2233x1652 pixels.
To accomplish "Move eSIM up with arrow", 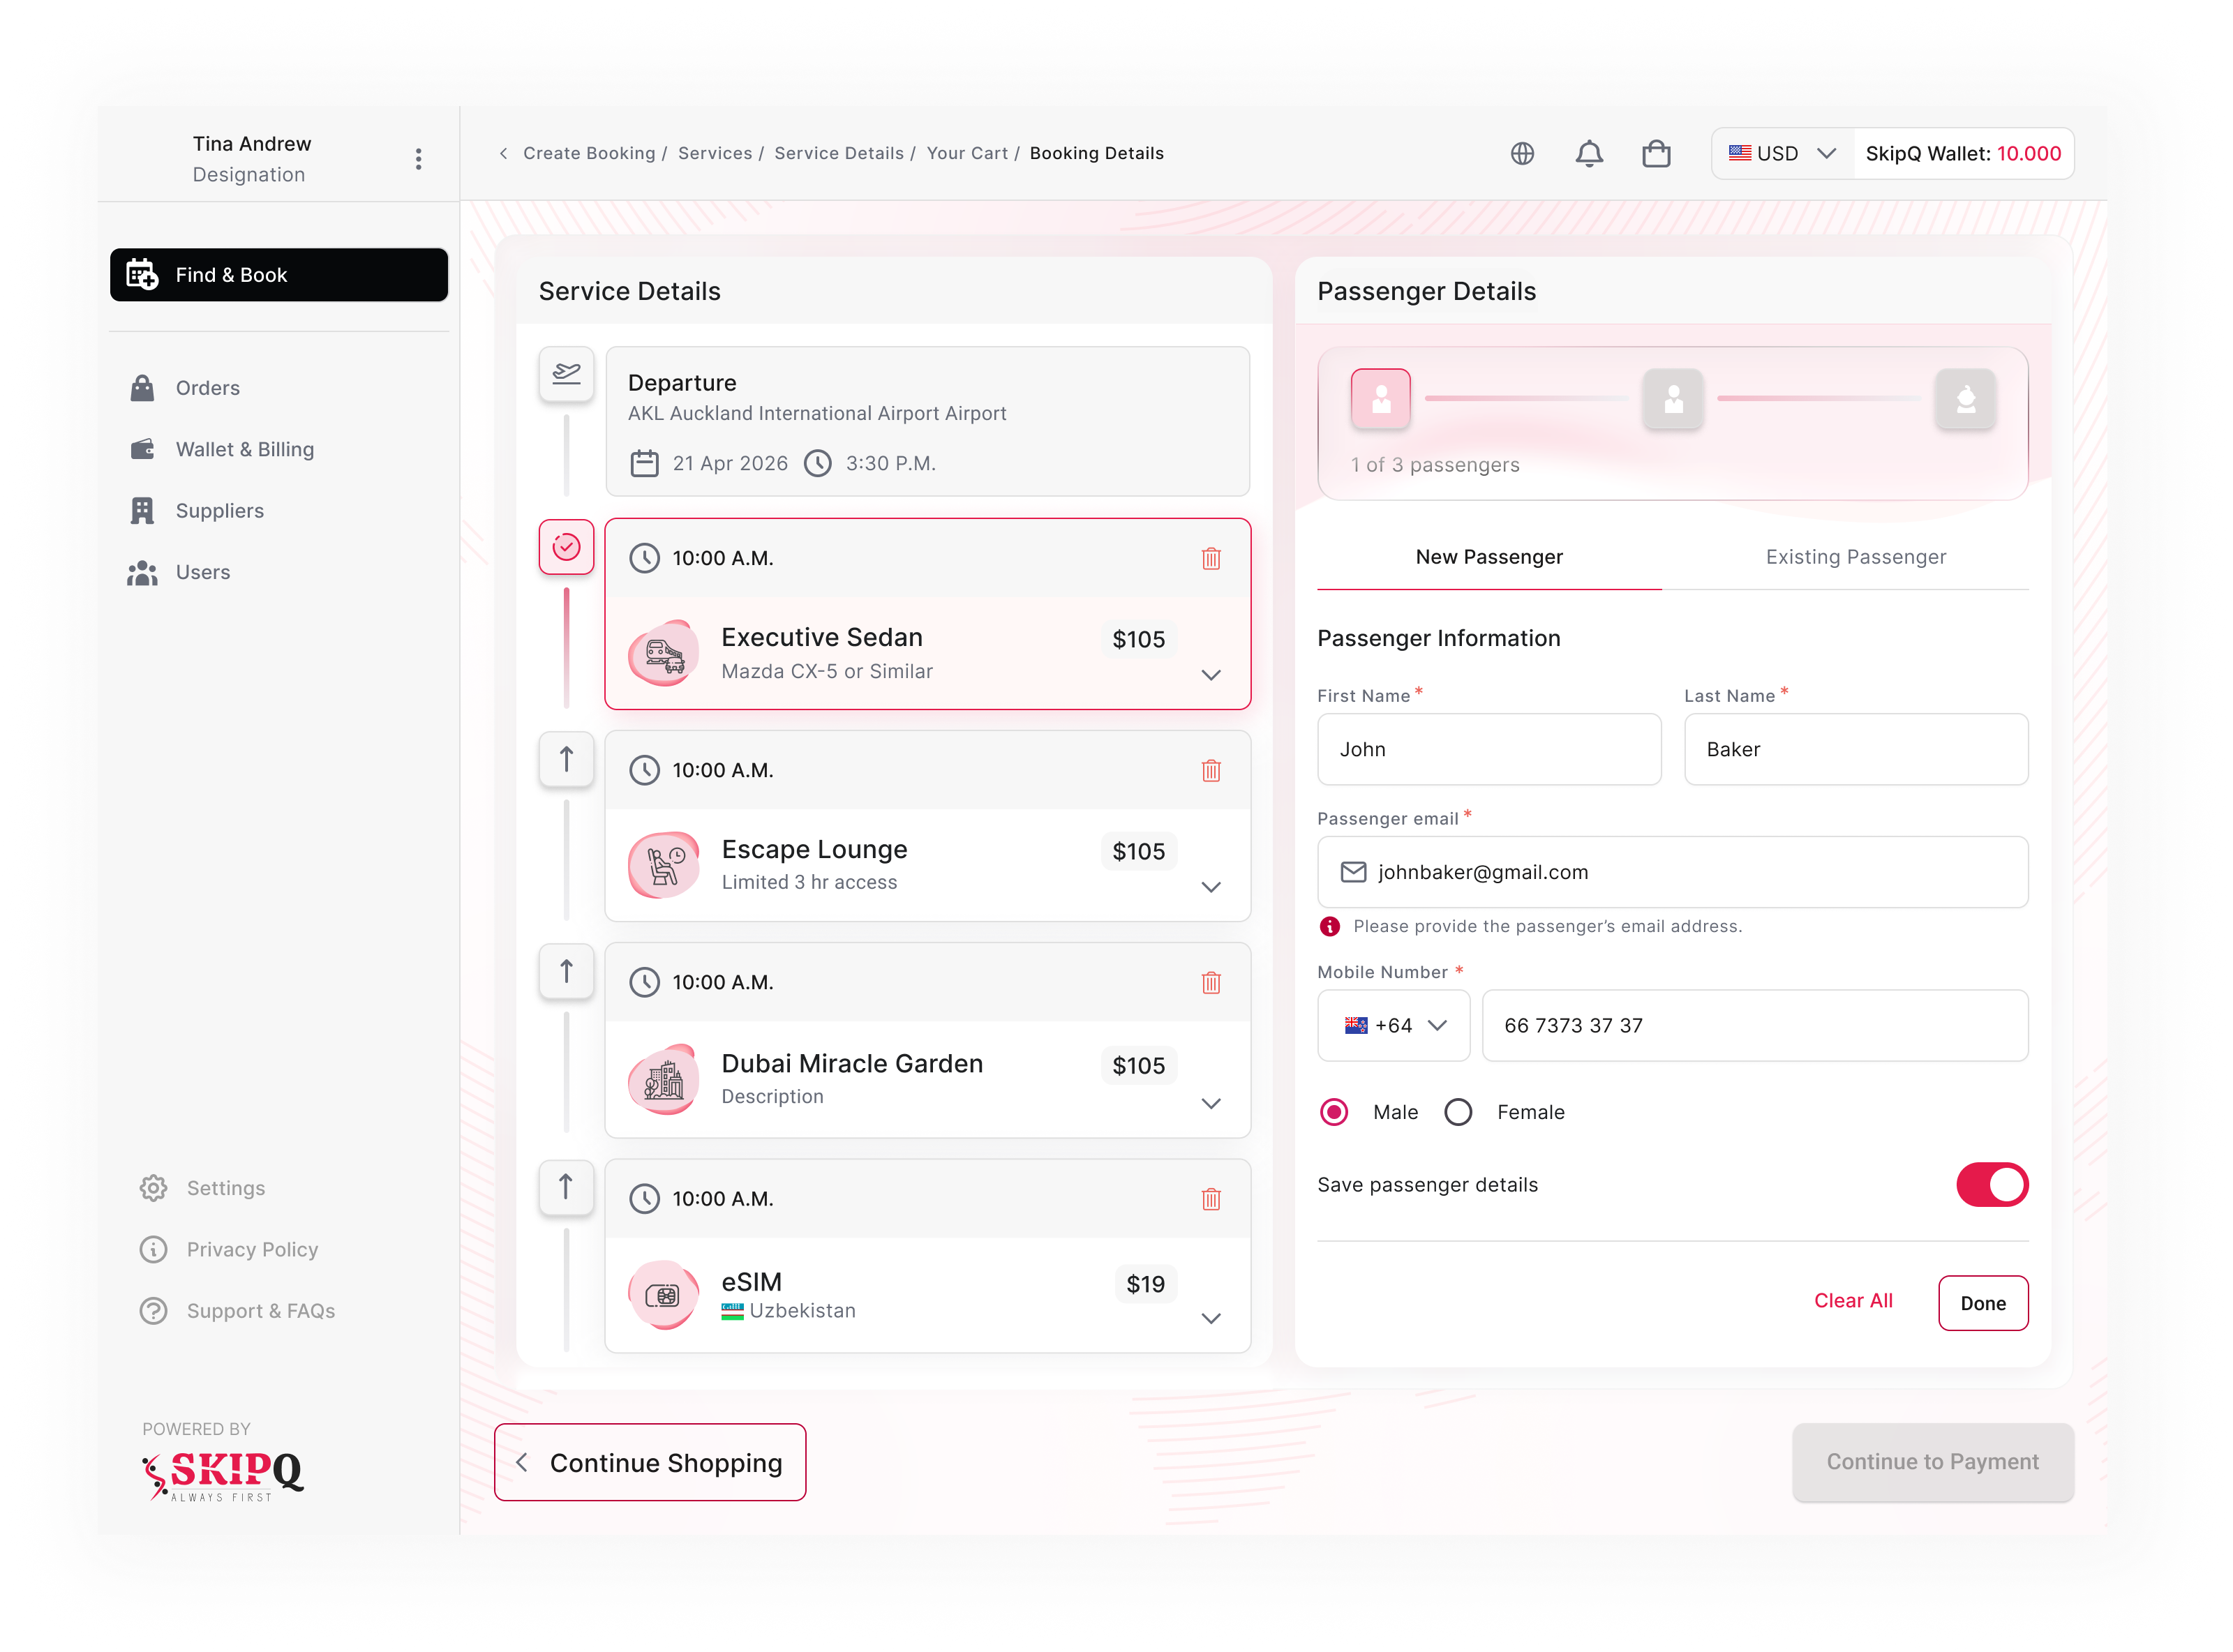I will pyautogui.click(x=566, y=1187).
